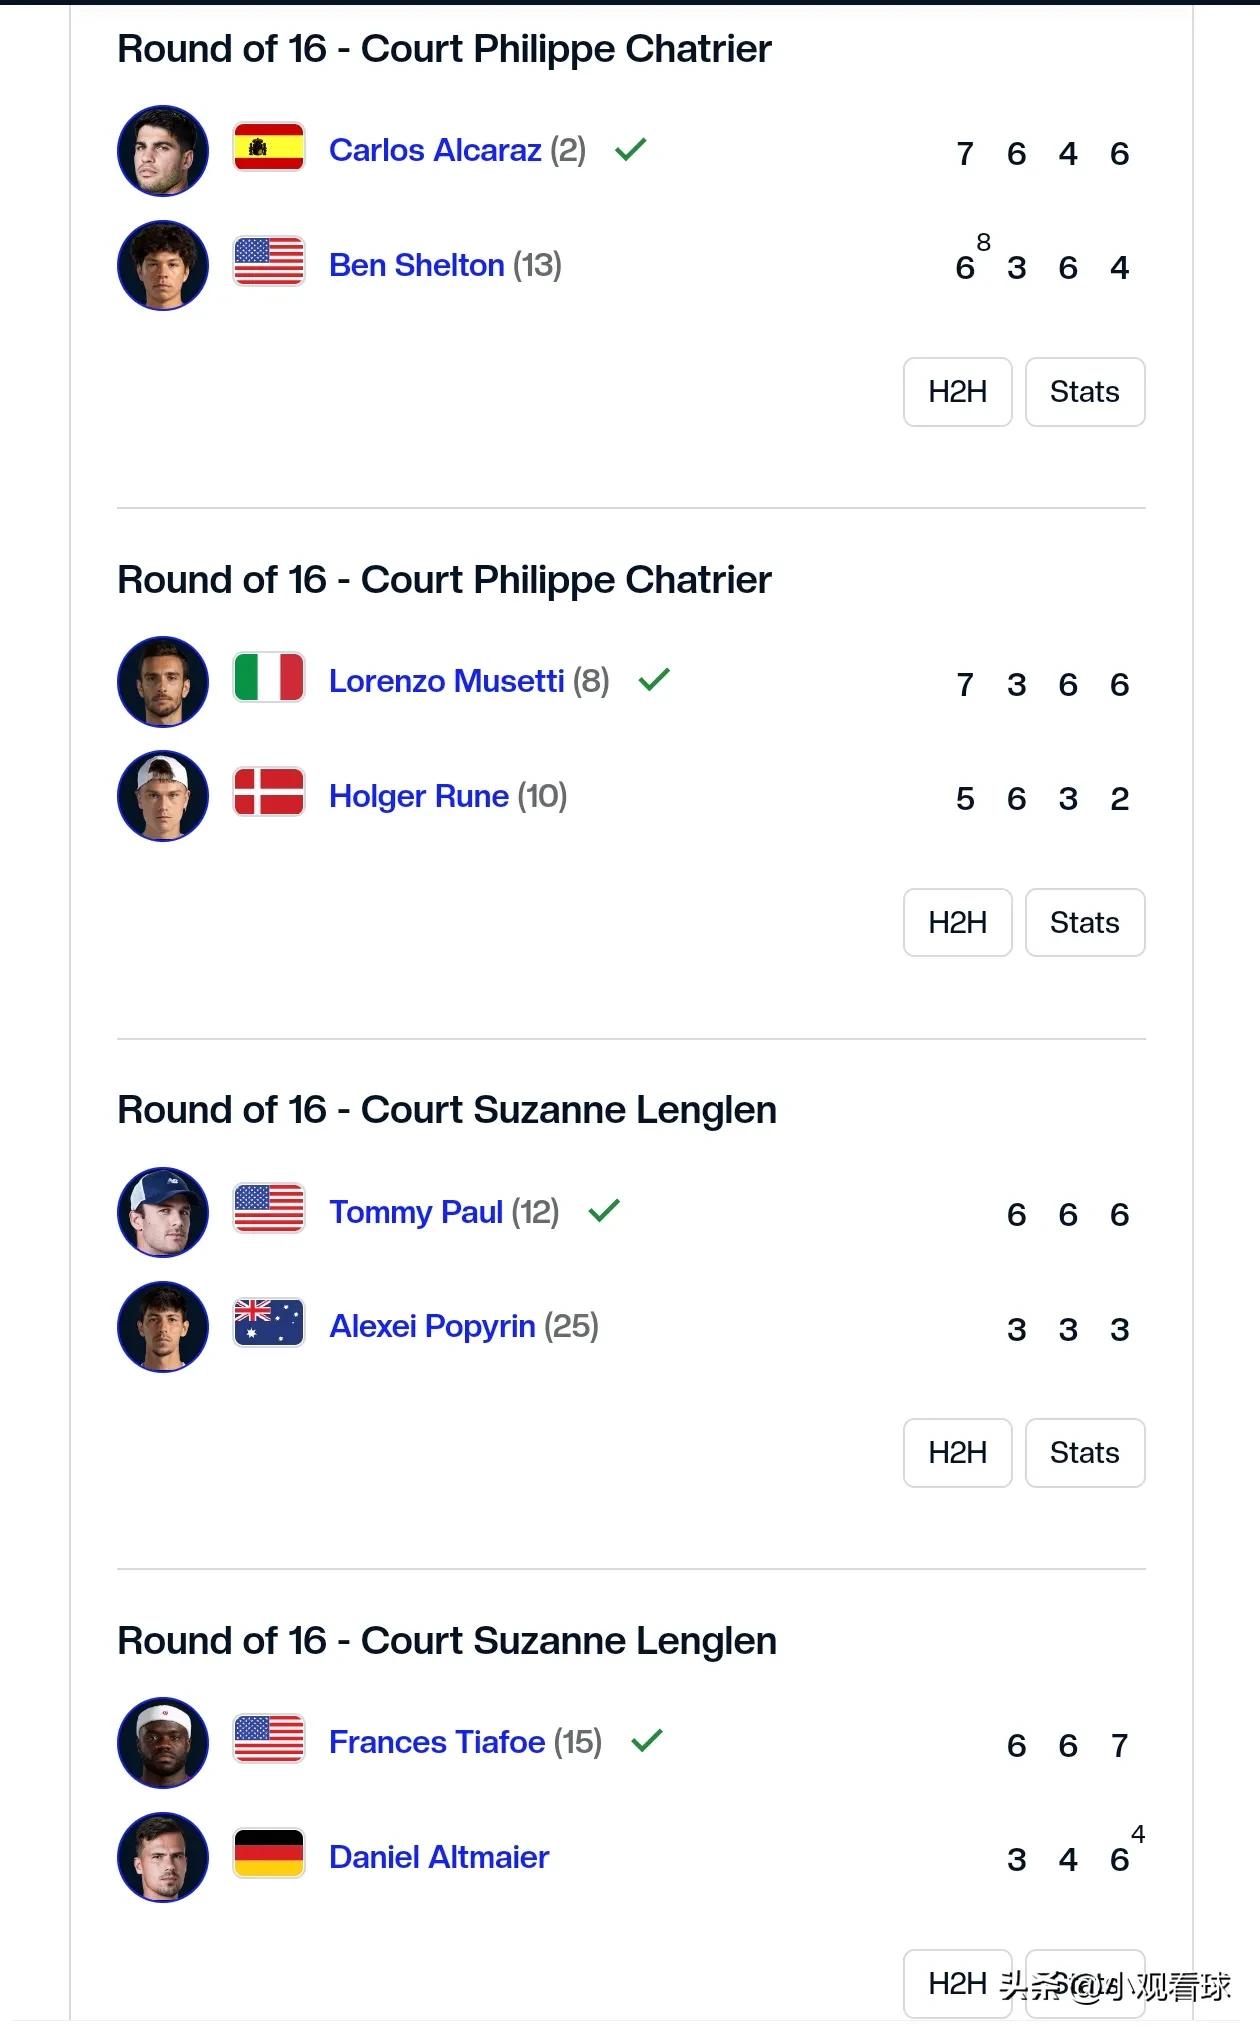Click the Denmark flag beside Holger Rune
The width and height of the screenshot is (1260, 2031).
click(x=269, y=793)
